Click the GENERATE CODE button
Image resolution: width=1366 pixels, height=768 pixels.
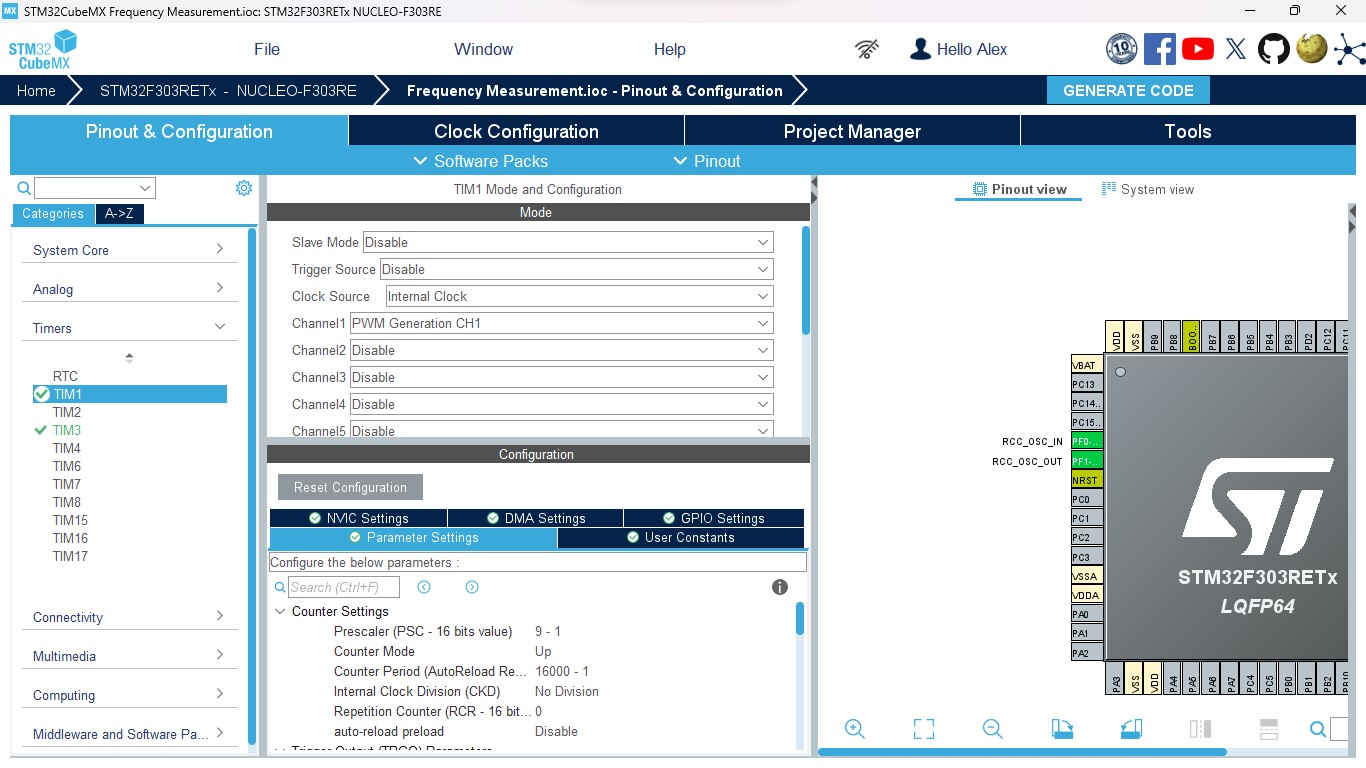(1128, 90)
